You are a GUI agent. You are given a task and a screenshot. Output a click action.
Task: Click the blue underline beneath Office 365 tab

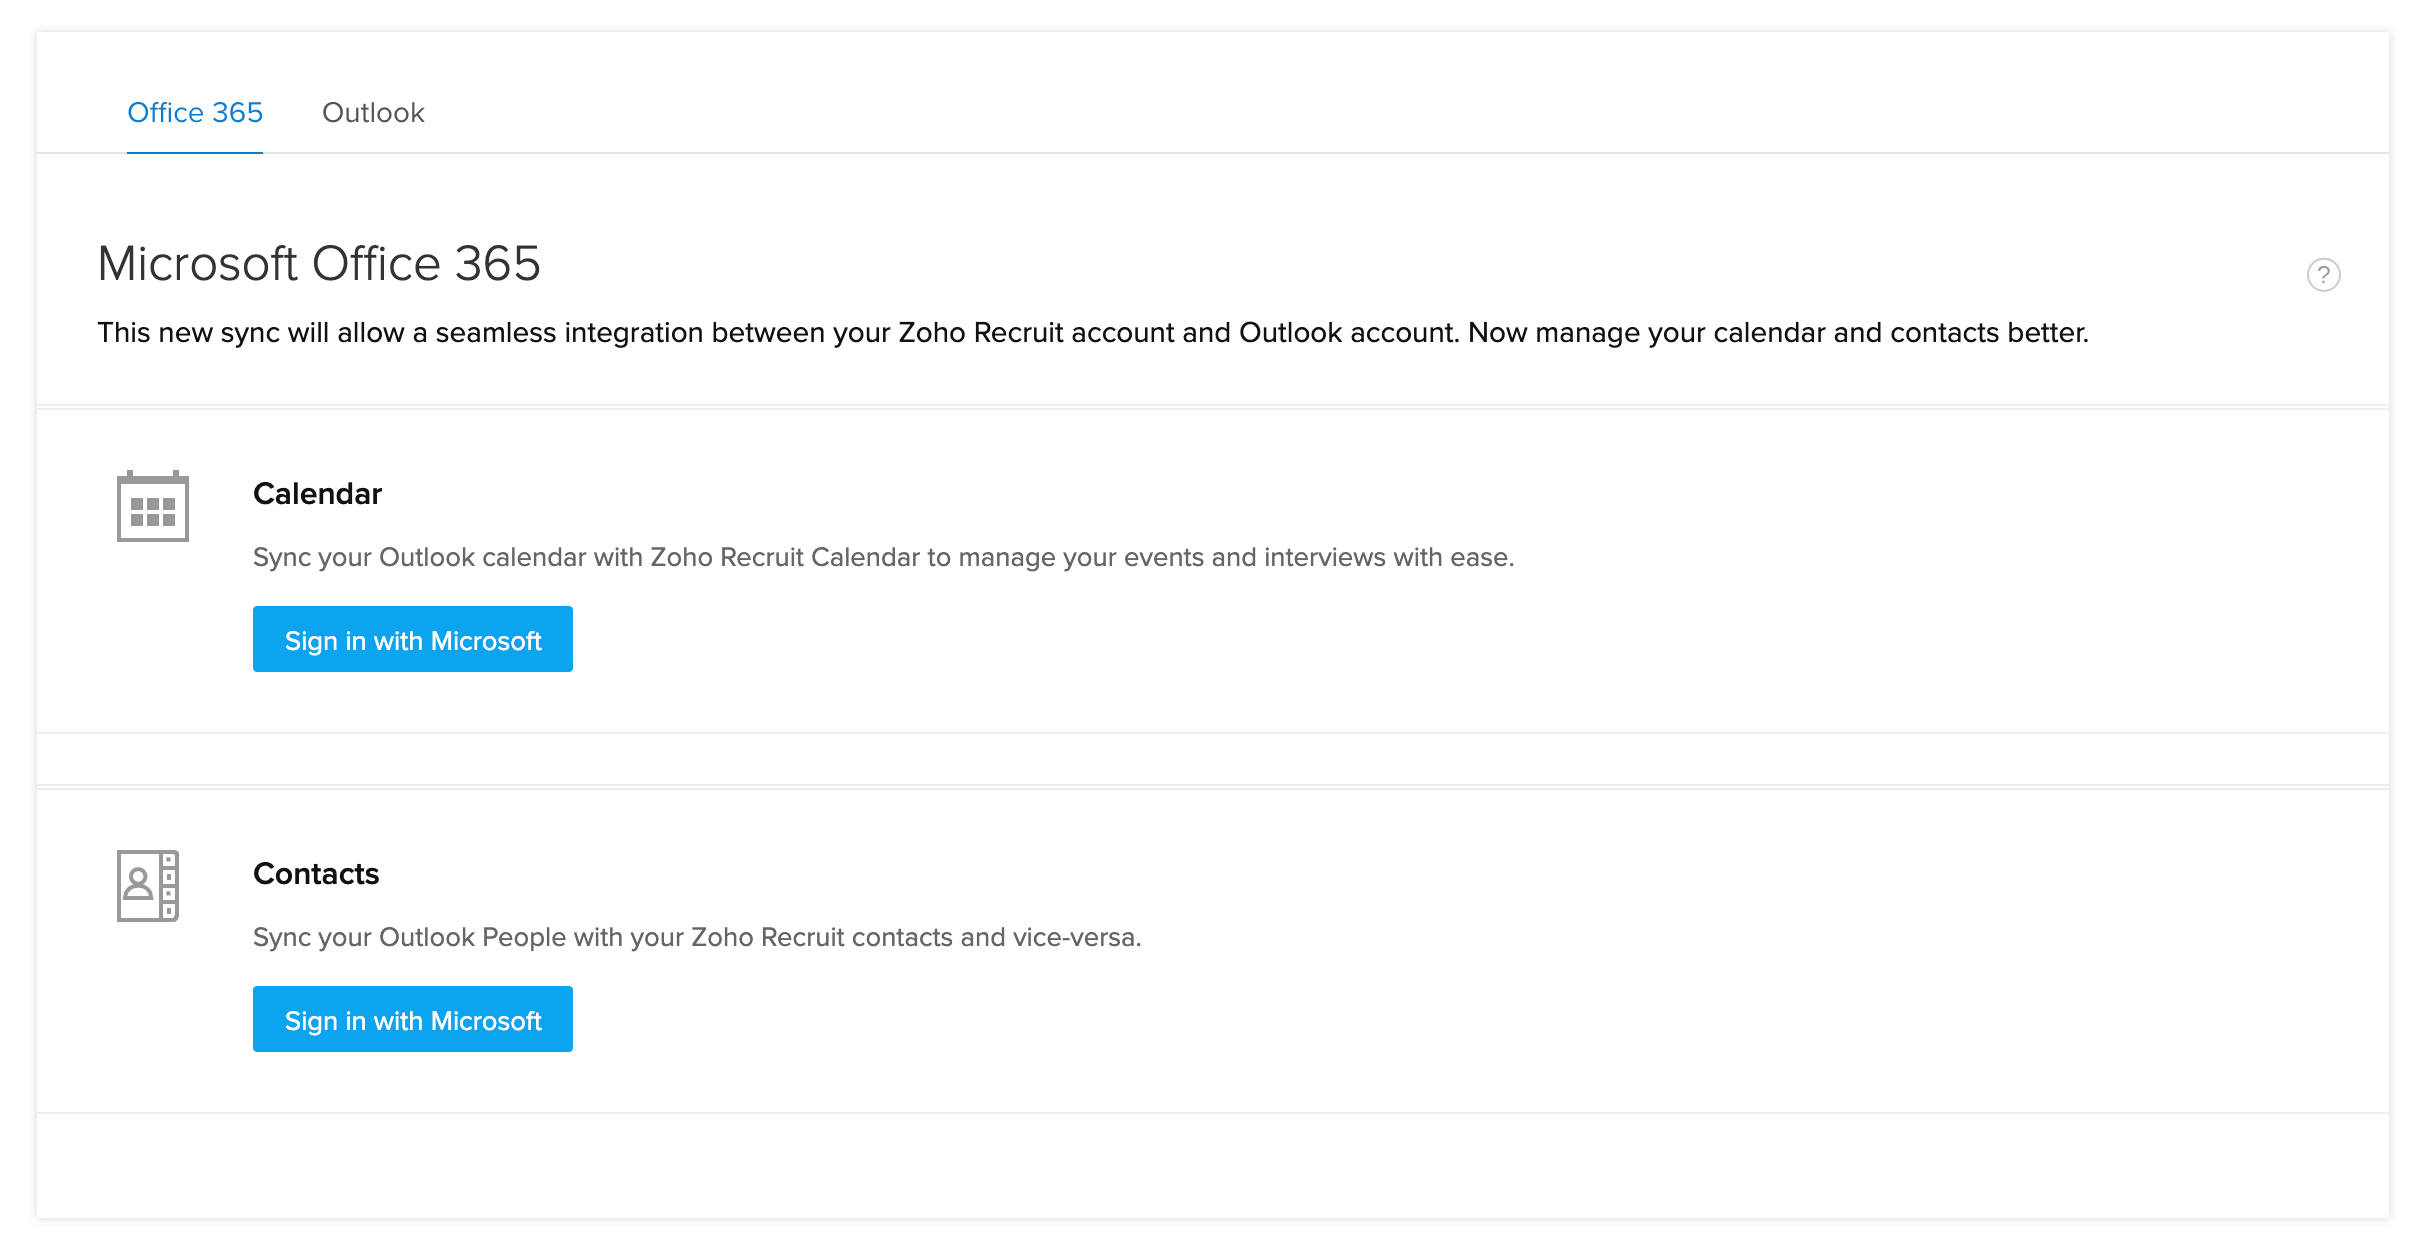click(195, 152)
